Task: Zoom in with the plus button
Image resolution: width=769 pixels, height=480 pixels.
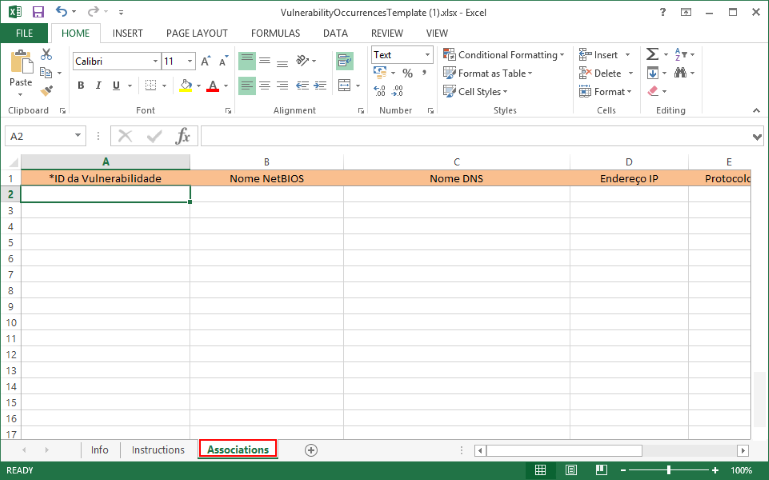Action: [x=715, y=470]
